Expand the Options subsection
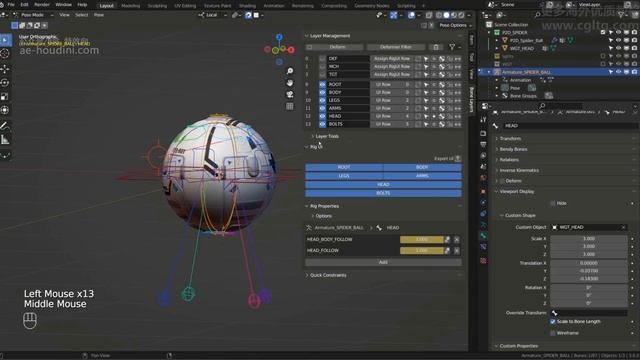The width and height of the screenshot is (640, 360). [x=323, y=216]
